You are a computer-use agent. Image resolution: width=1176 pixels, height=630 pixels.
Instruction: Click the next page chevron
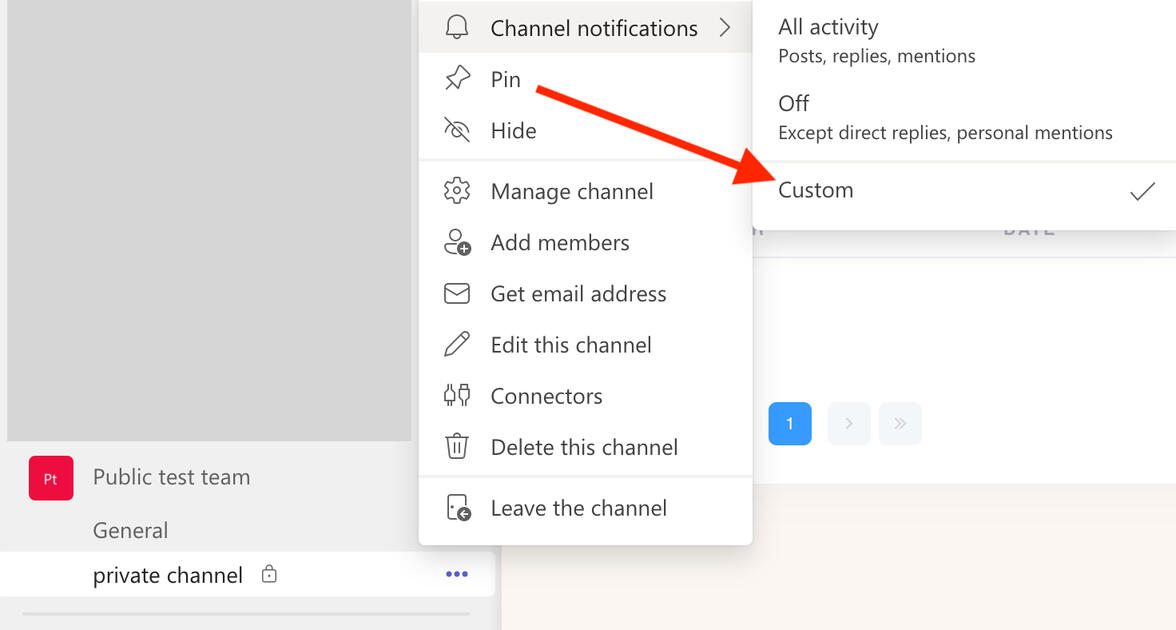848,423
